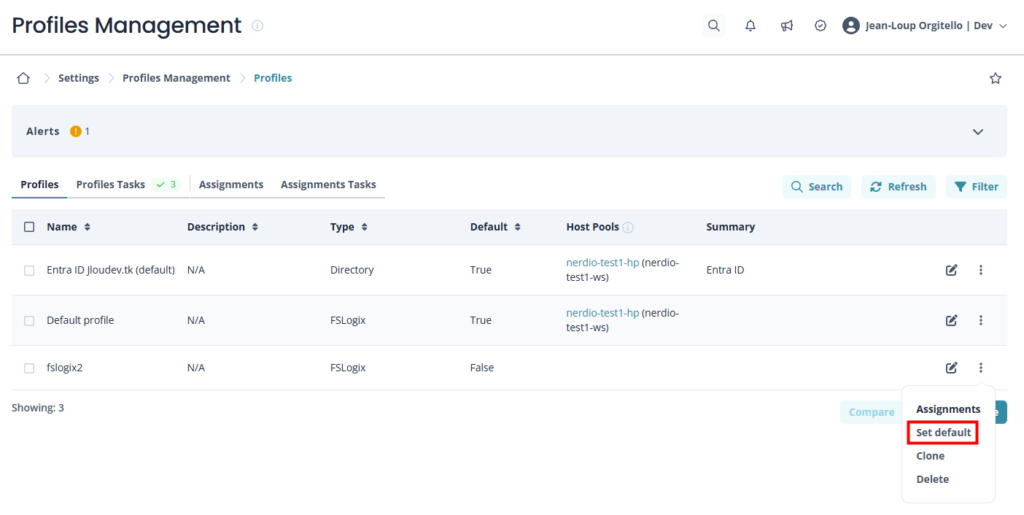The height and width of the screenshot is (515, 1024).
Task: Click the False default value for fslogix2
Action: click(482, 367)
